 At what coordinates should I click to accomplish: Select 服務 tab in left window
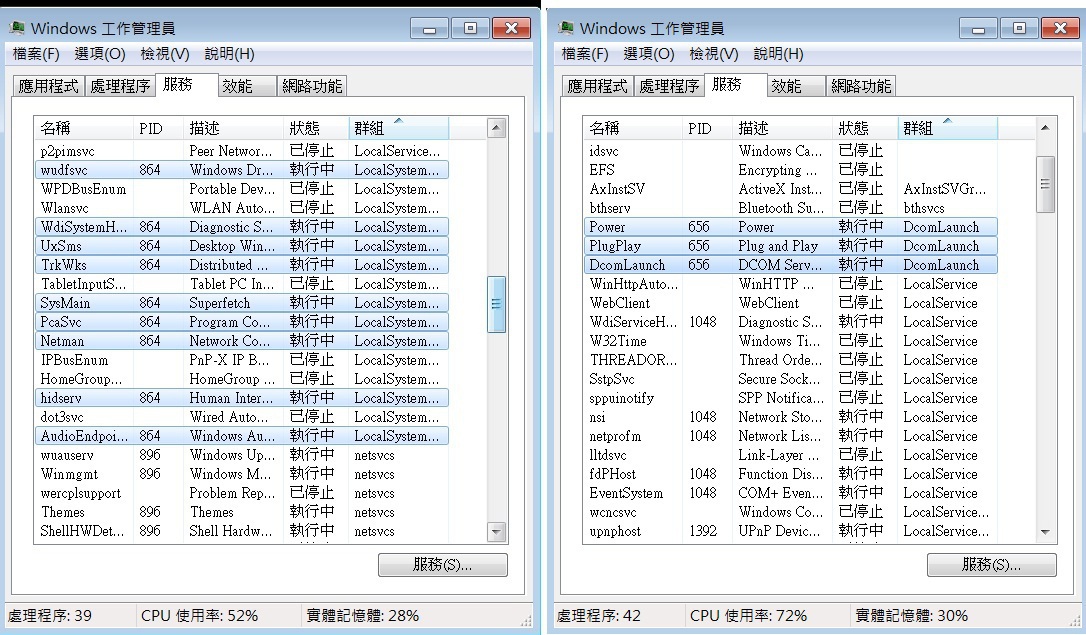186,84
